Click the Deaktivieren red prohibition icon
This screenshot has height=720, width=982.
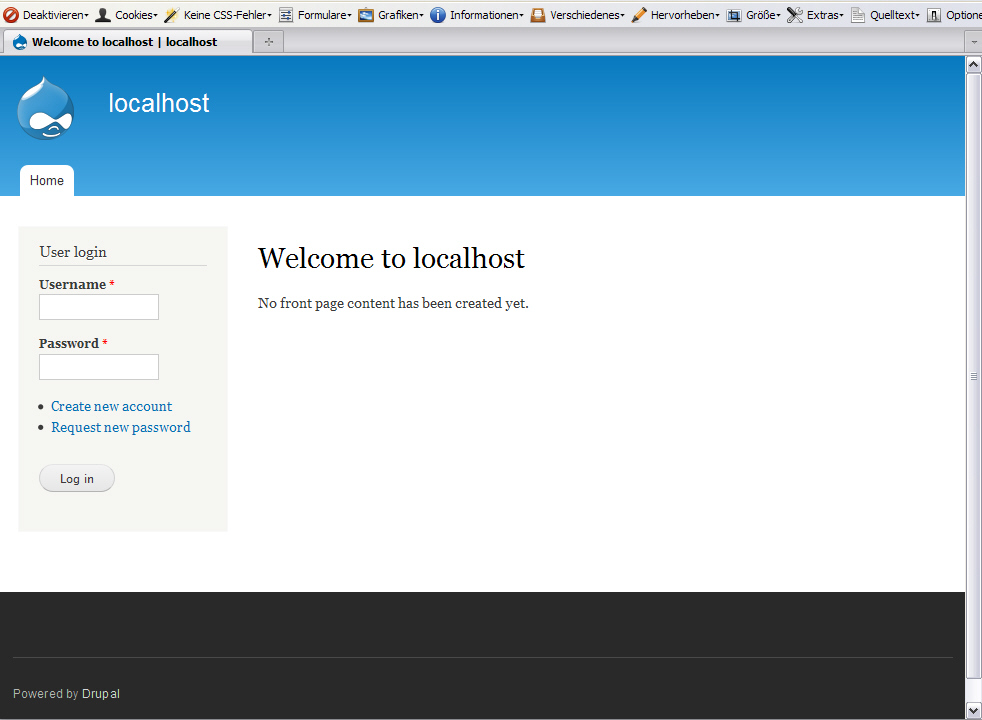(x=11, y=15)
